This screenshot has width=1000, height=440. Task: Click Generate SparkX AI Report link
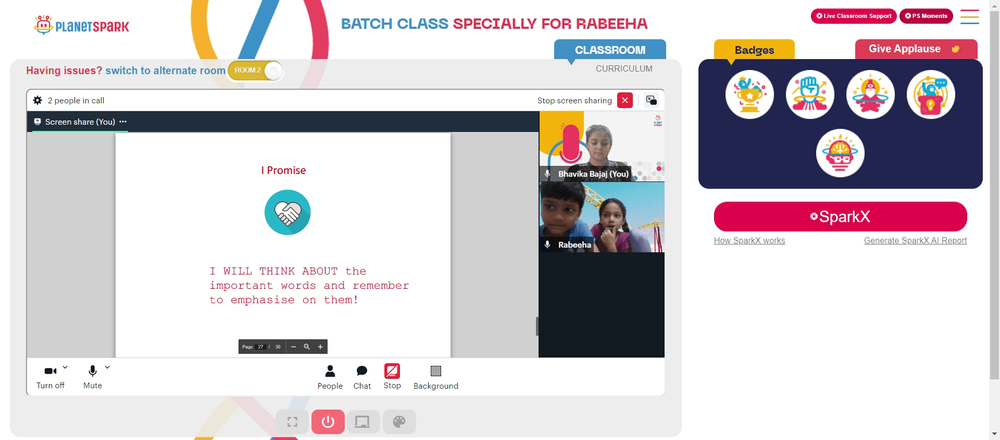[915, 240]
